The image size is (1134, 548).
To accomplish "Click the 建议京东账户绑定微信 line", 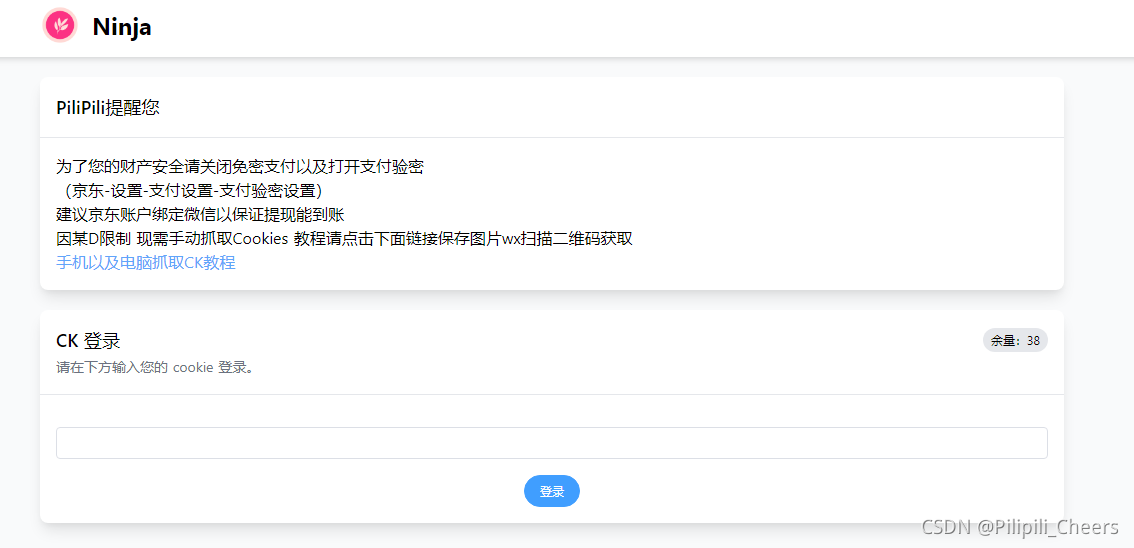I will click(200, 215).
